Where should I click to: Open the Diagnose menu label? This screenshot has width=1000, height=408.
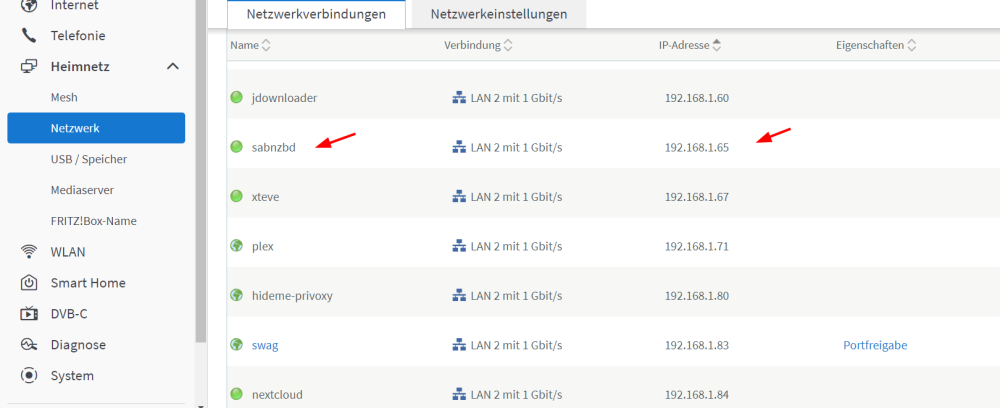coord(78,345)
